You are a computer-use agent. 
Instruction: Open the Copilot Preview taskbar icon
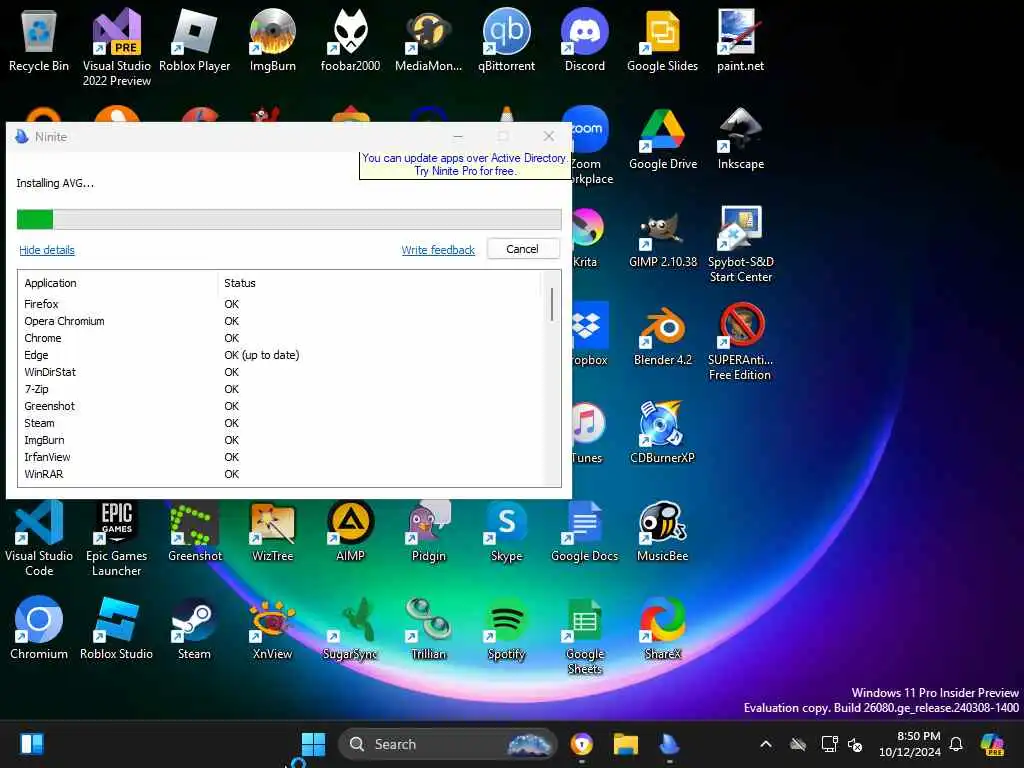point(992,744)
